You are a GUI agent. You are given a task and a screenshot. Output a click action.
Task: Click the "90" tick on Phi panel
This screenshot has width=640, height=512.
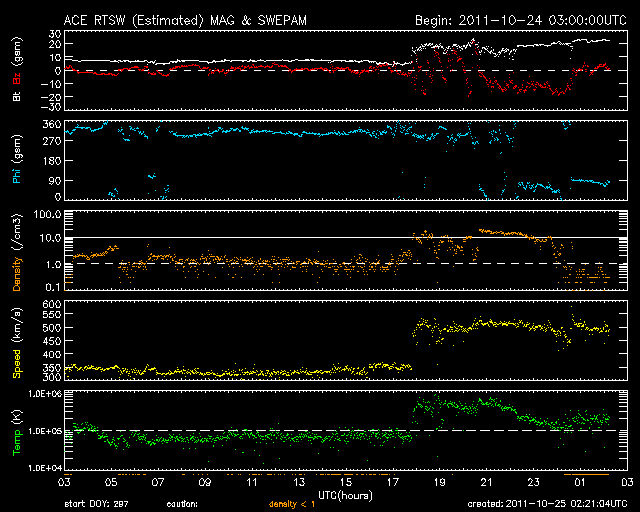(x=55, y=180)
